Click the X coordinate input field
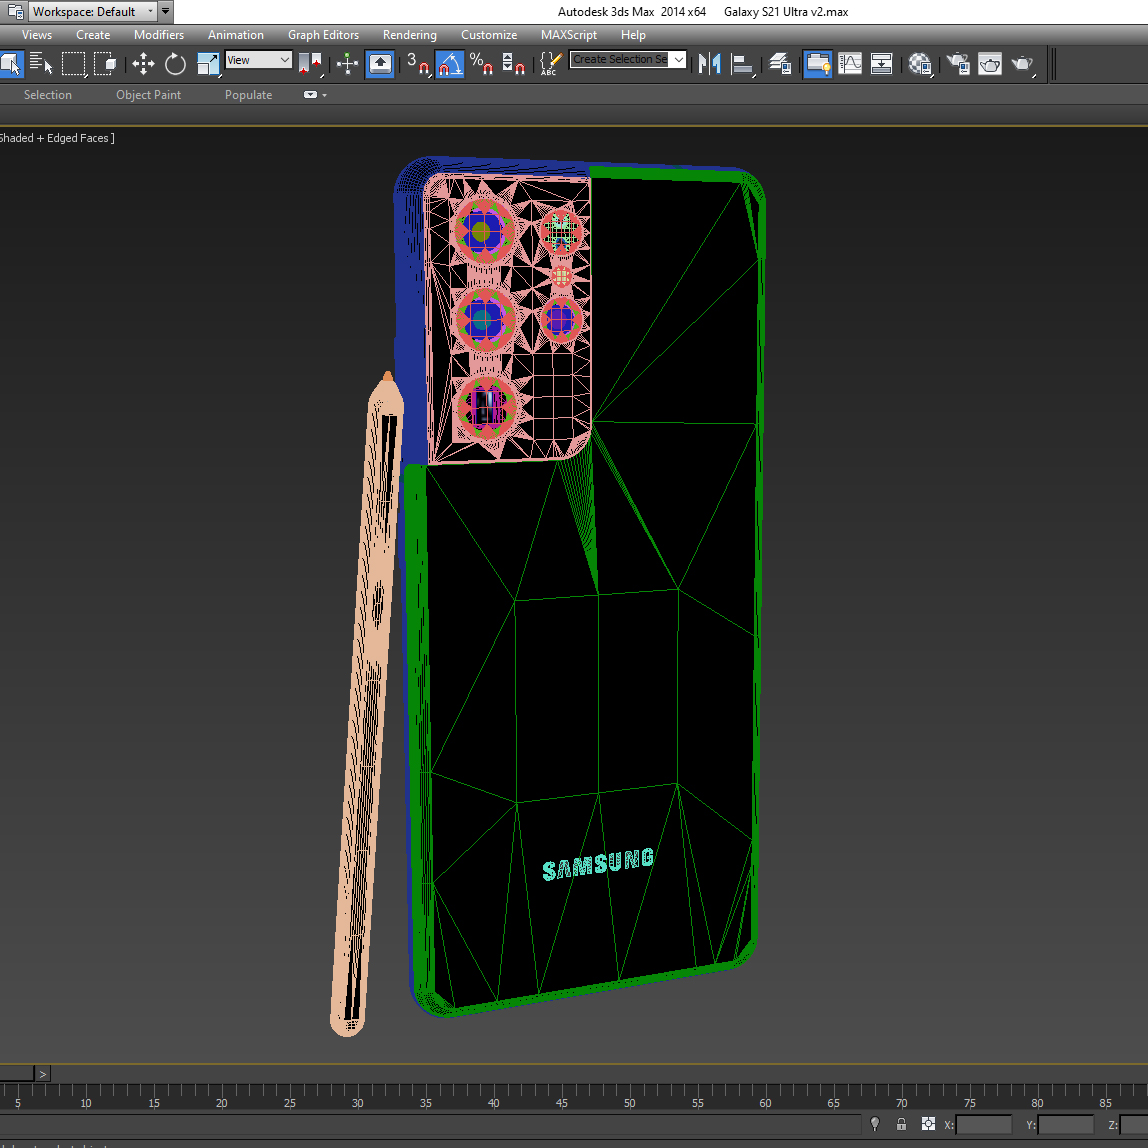1148x1148 pixels. pos(984,1125)
